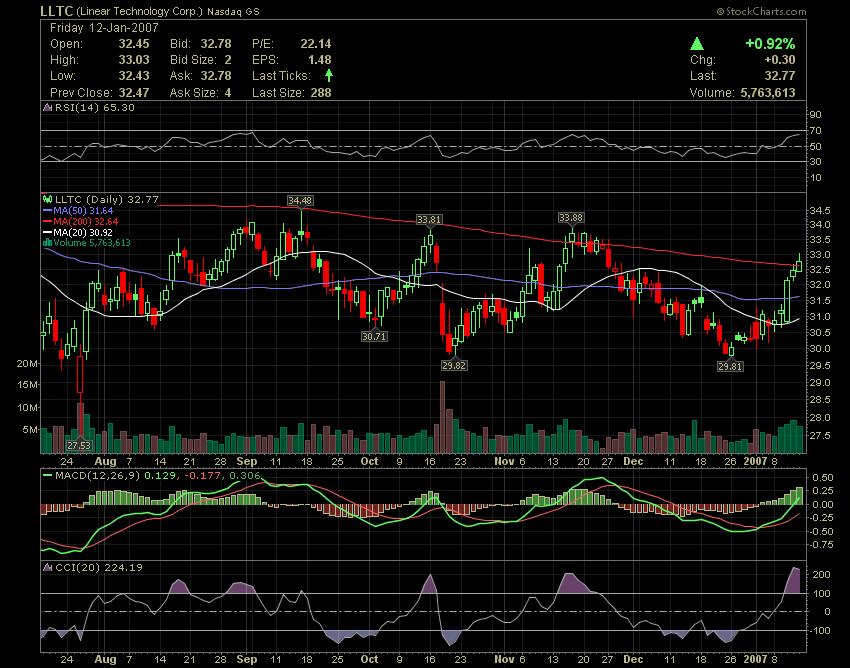Click the Open price 32.45

134,44
